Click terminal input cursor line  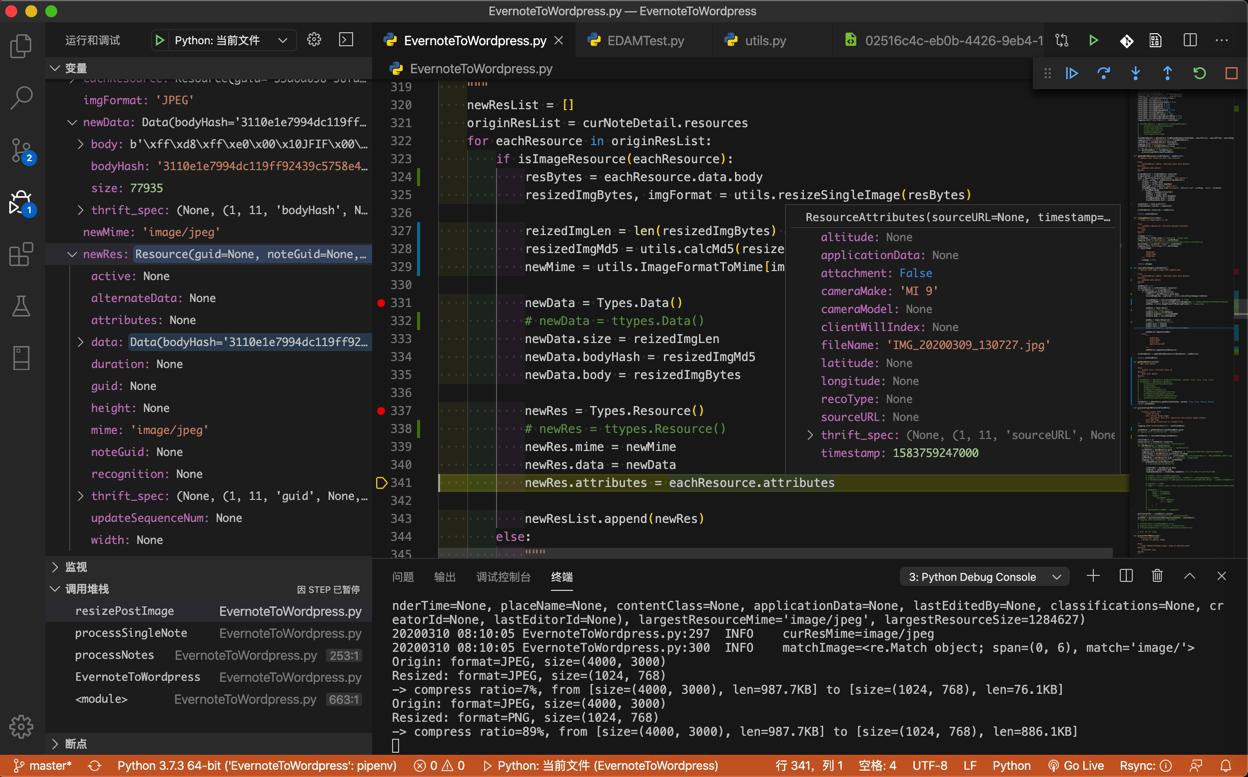tap(396, 746)
